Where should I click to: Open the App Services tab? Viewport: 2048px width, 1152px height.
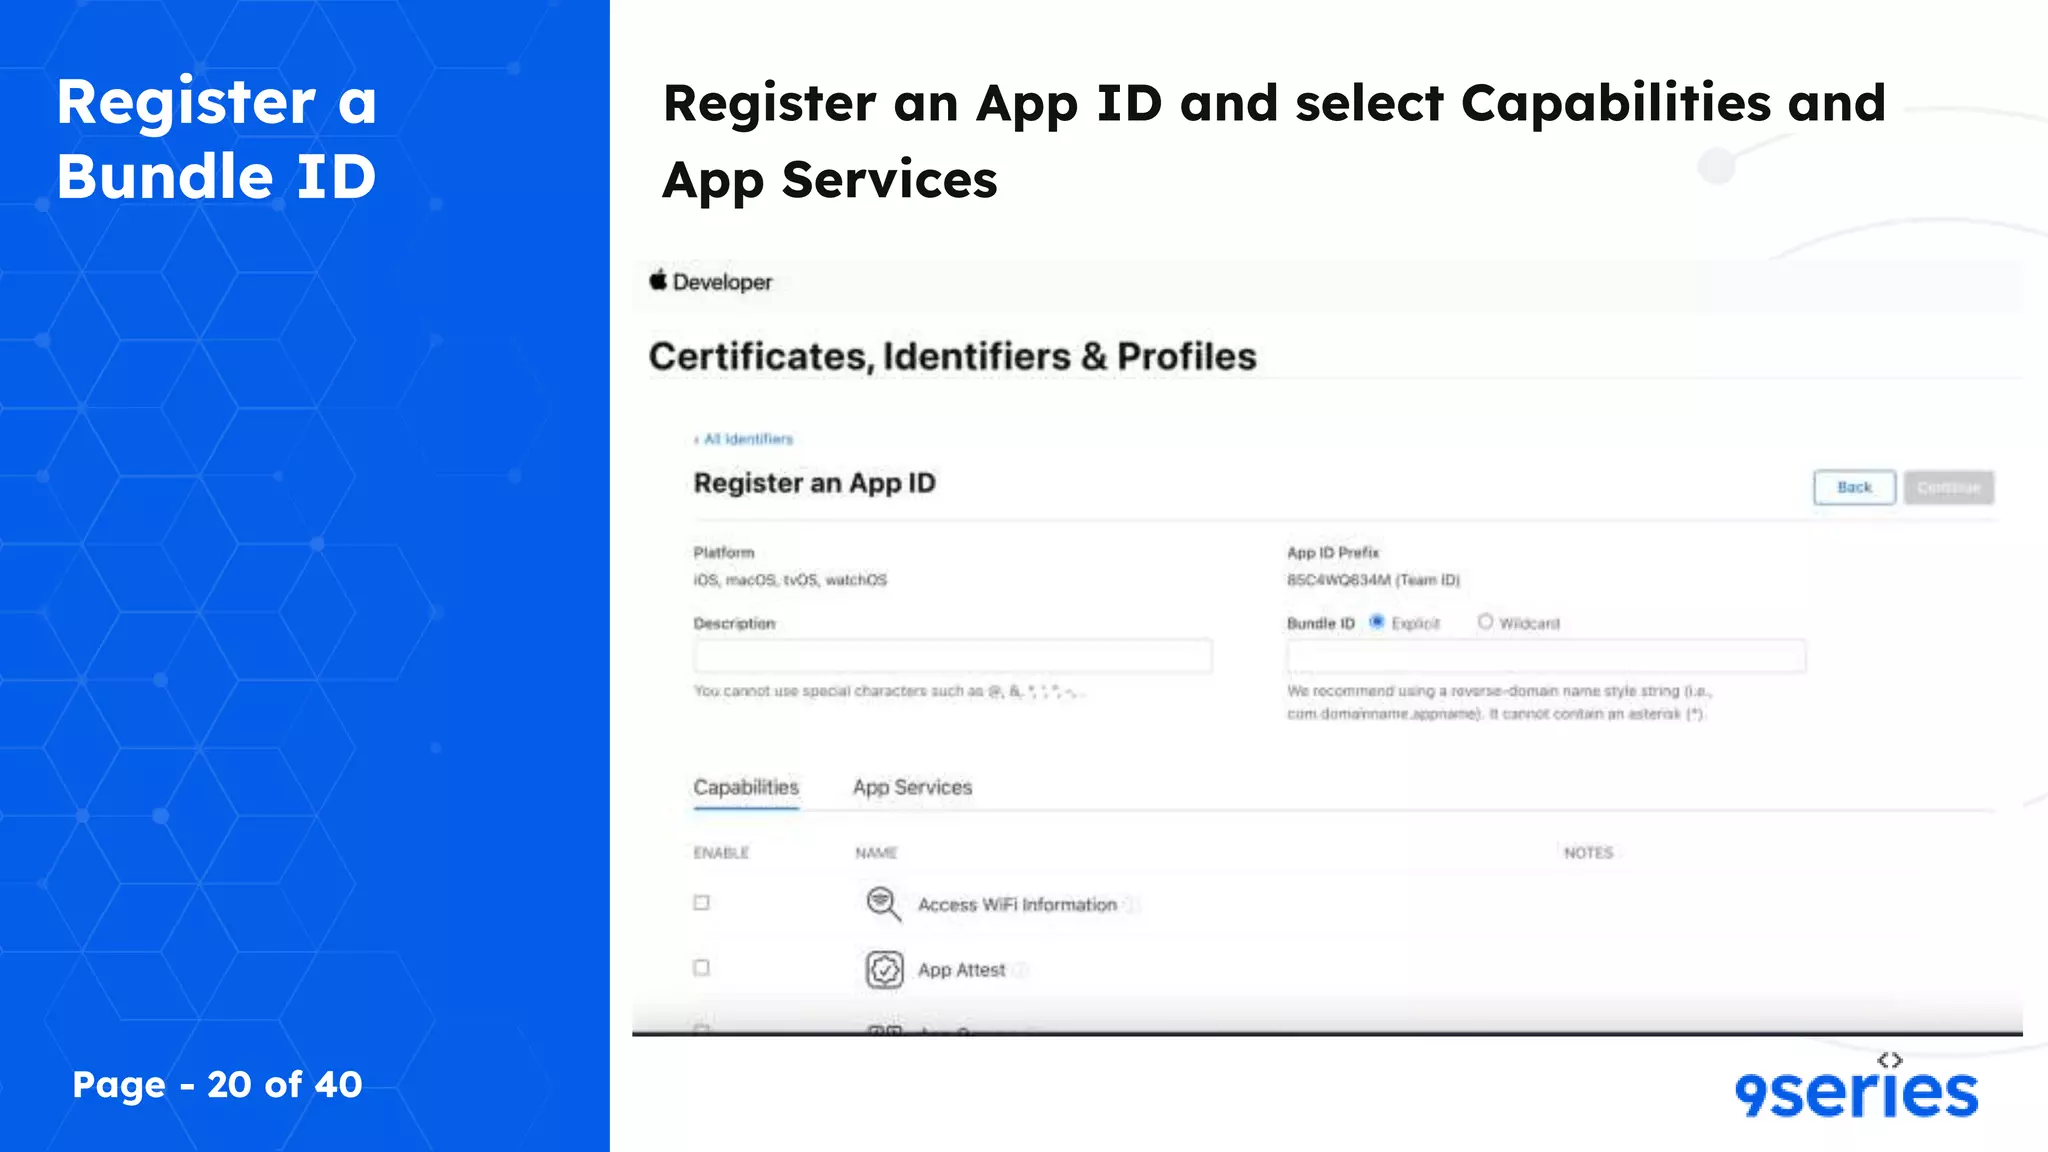912,788
